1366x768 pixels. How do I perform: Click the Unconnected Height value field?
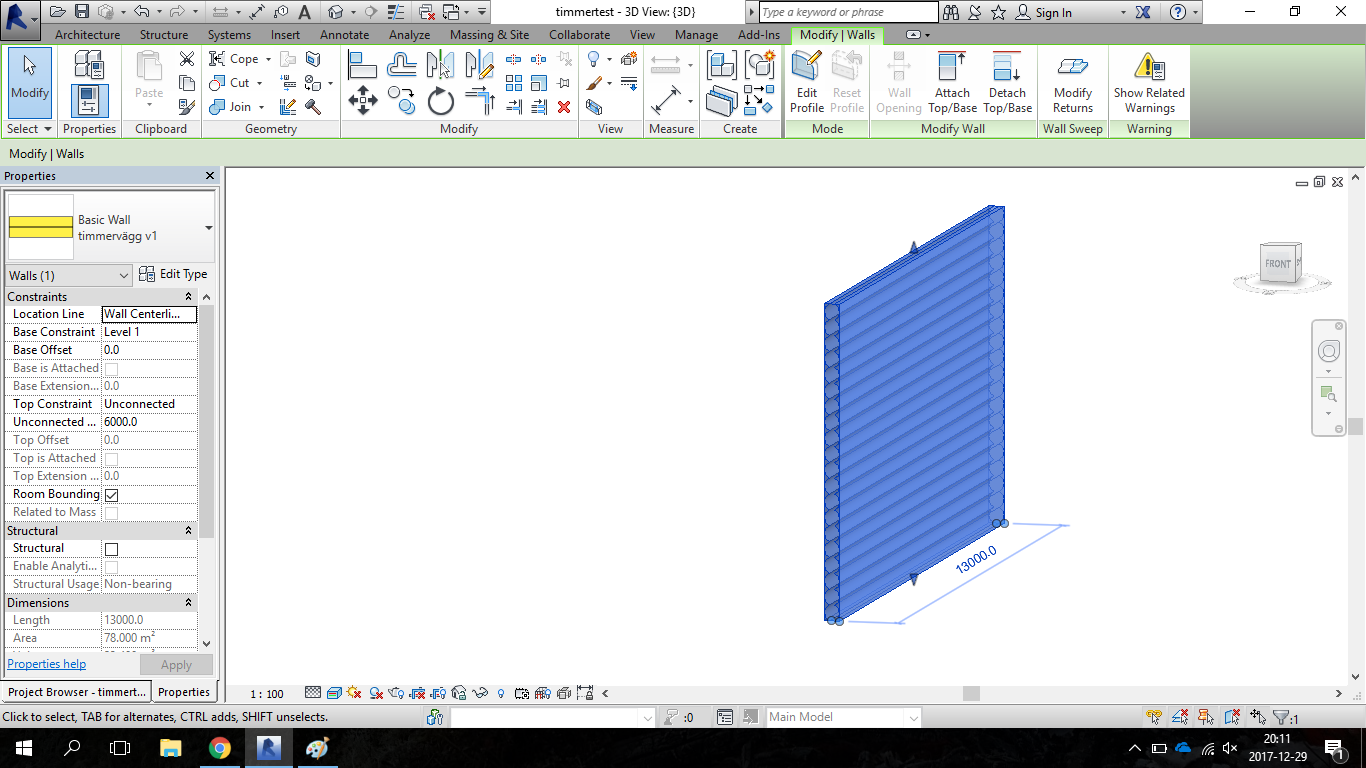click(149, 422)
